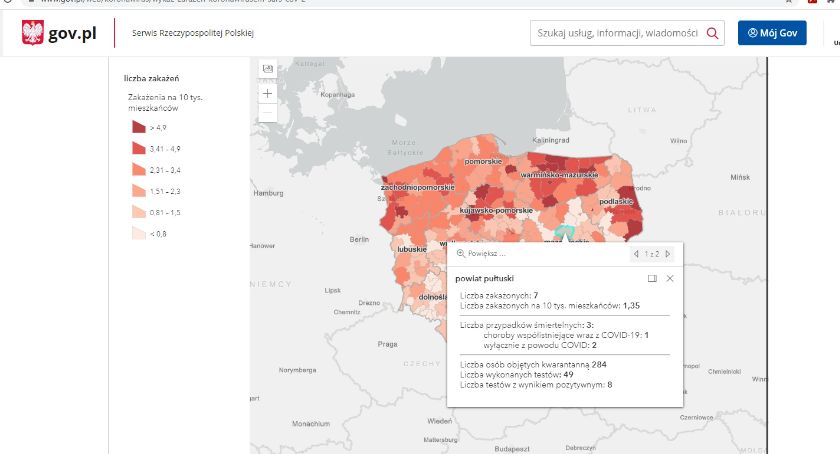Open the Mój Gov login button

(772, 33)
